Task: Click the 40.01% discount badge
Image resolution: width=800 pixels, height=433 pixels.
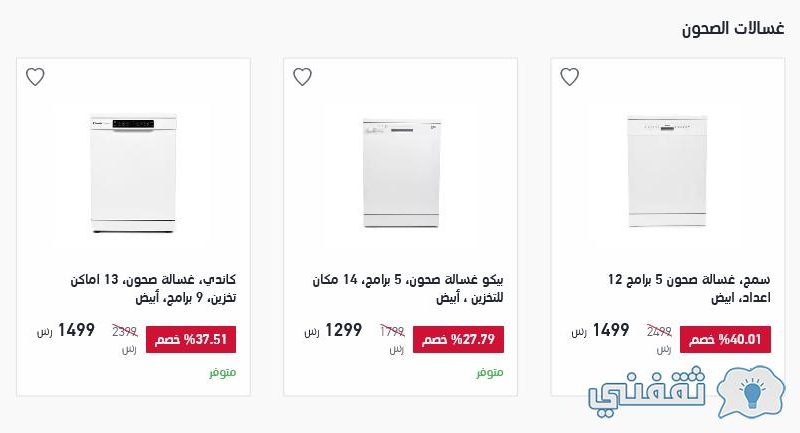Action: [x=725, y=340]
